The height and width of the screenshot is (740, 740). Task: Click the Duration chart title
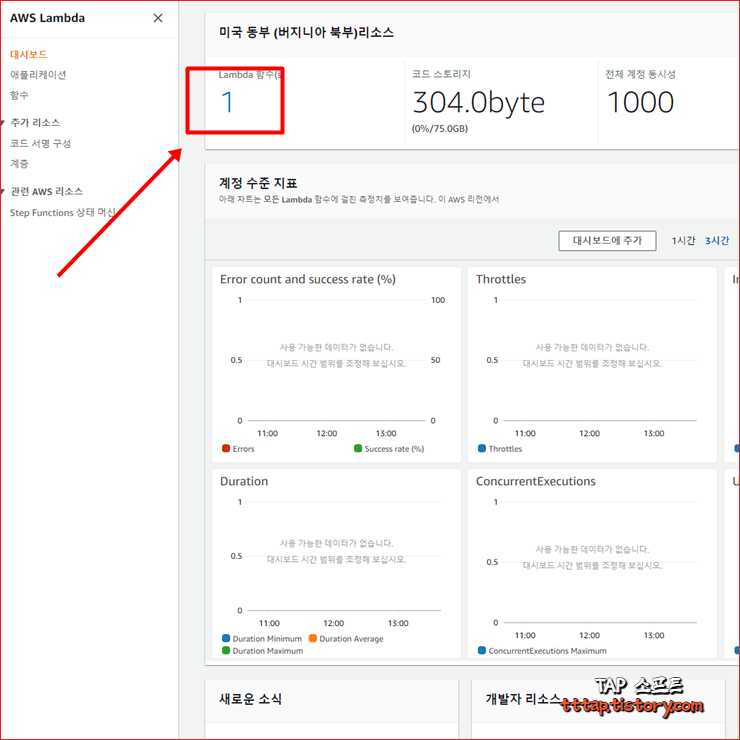pyautogui.click(x=244, y=481)
